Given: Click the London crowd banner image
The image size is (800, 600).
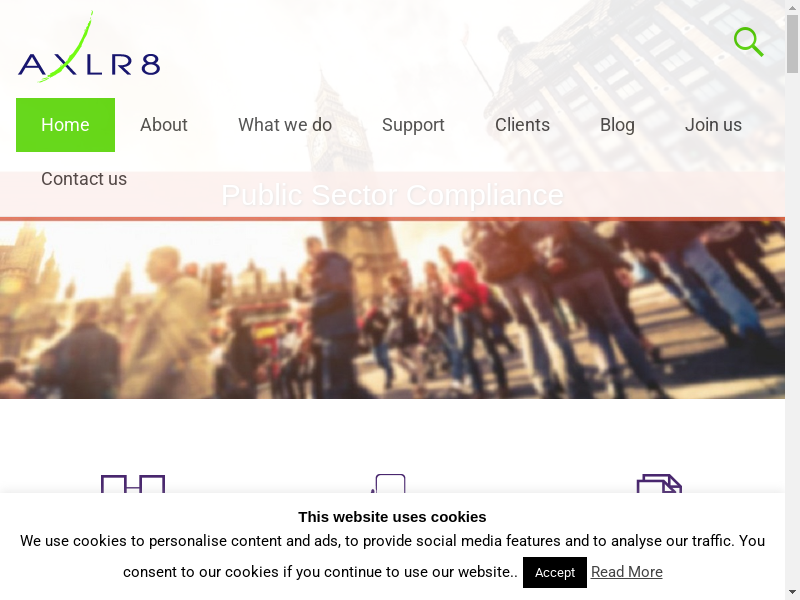Looking at the screenshot, I should tap(392, 310).
